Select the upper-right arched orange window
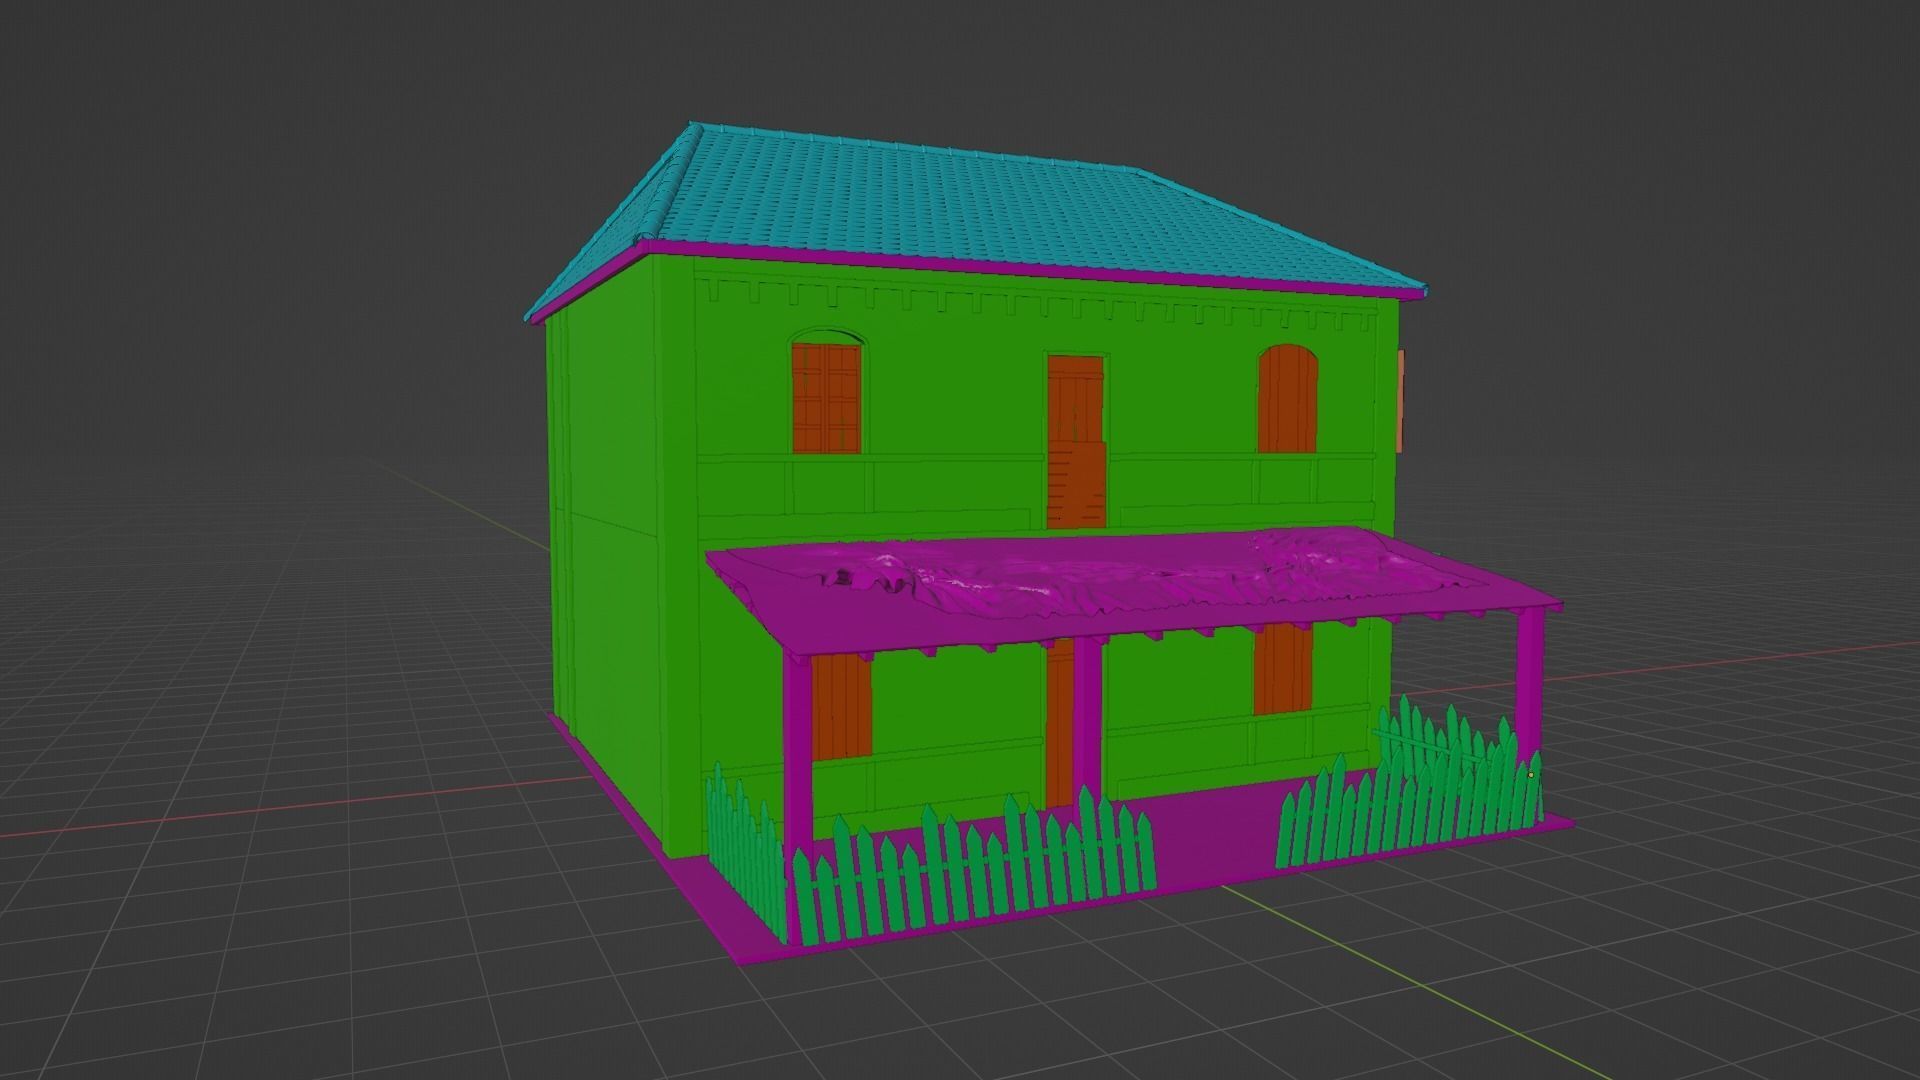 tap(1288, 399)
